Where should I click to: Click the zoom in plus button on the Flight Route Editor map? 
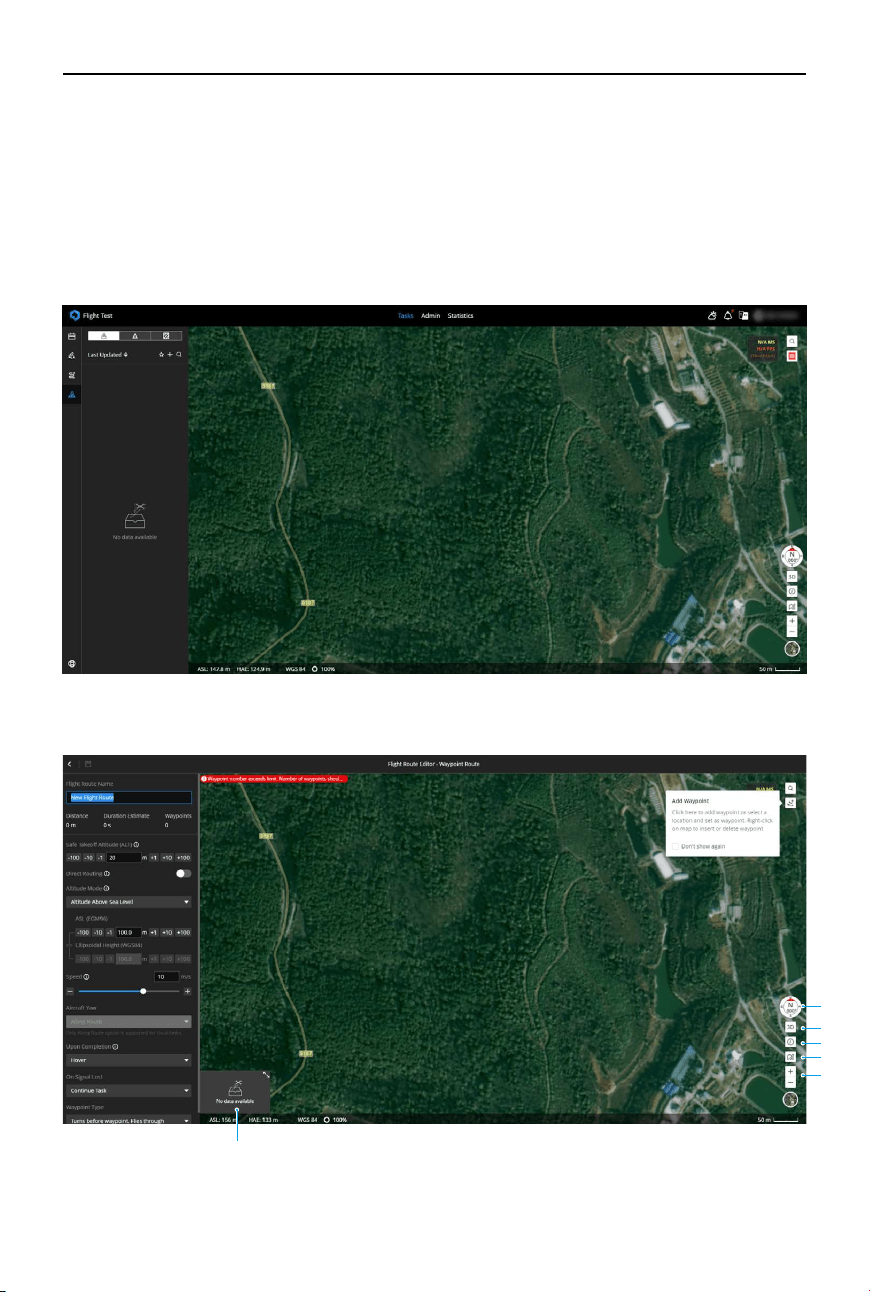pyautogui.click(x=790, y=1071)
